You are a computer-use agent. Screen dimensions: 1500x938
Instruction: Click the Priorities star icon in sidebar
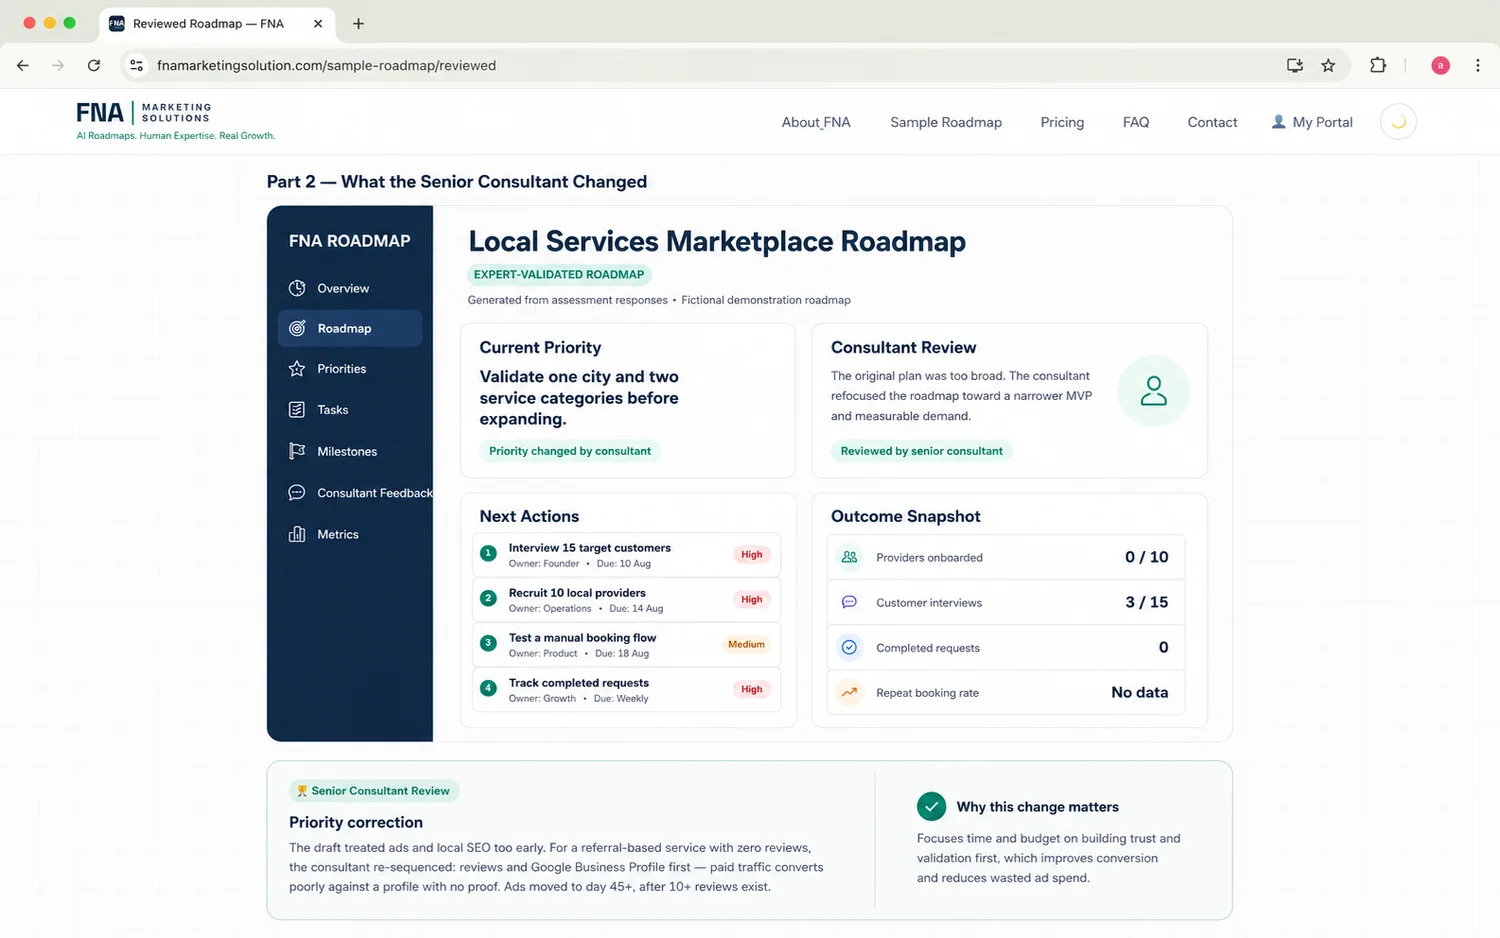pos(297,369)
